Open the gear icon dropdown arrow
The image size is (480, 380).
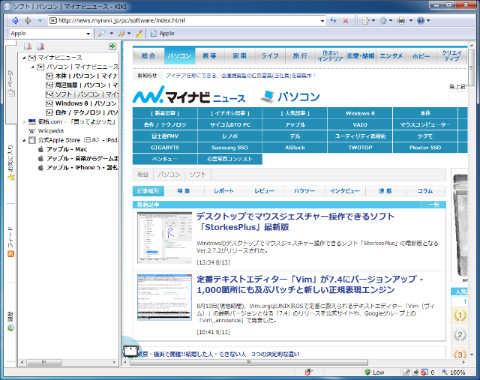[x=391, y=21]
